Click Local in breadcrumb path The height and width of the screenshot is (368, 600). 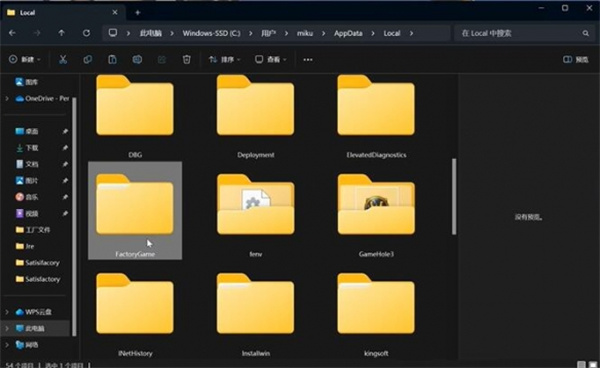click(392, 33)
